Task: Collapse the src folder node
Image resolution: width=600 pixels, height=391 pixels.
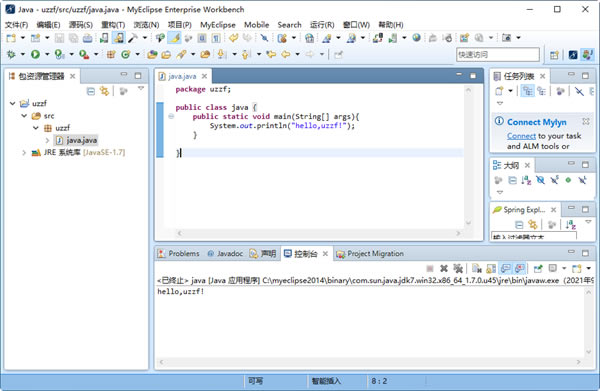Action: (24, 116)
